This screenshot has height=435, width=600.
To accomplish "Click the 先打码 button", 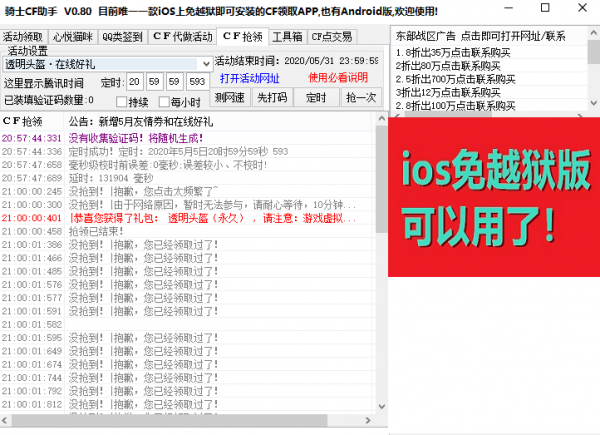I will (272, 97).
